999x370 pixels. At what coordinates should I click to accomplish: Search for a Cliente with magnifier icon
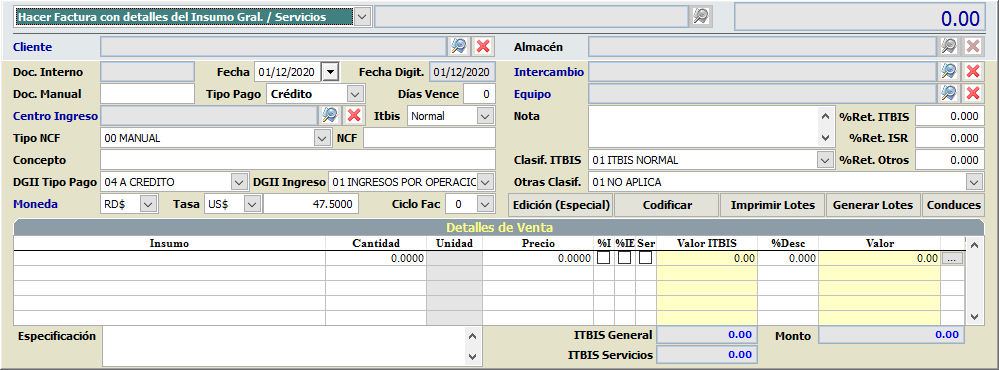458,46
